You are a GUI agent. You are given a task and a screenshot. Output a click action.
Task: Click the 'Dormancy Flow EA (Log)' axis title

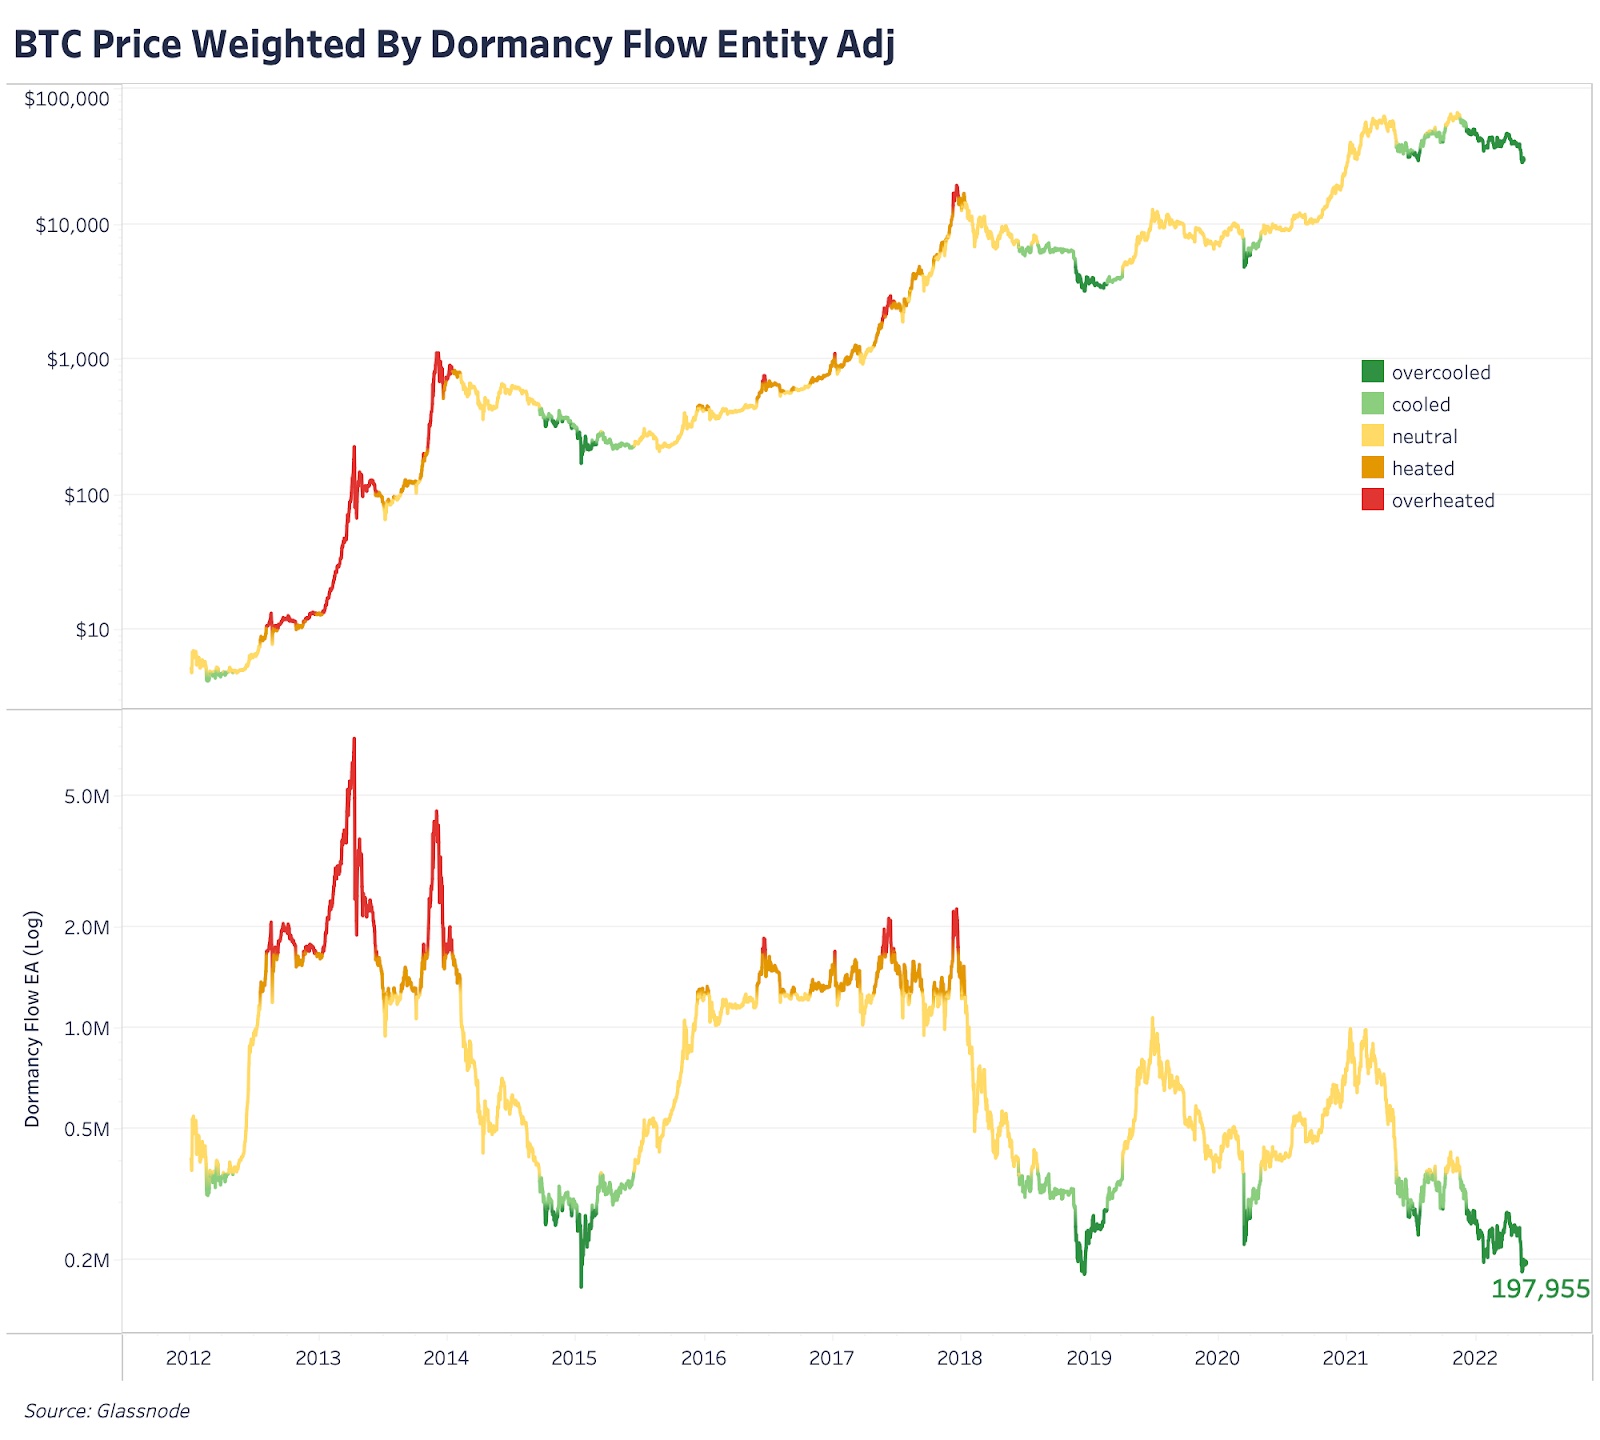(33, 1019)
